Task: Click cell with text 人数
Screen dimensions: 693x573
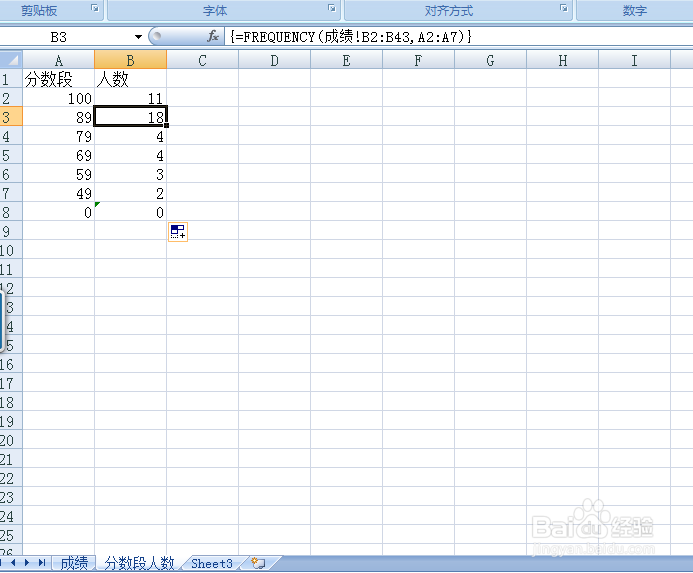Action: pos(130,79)
